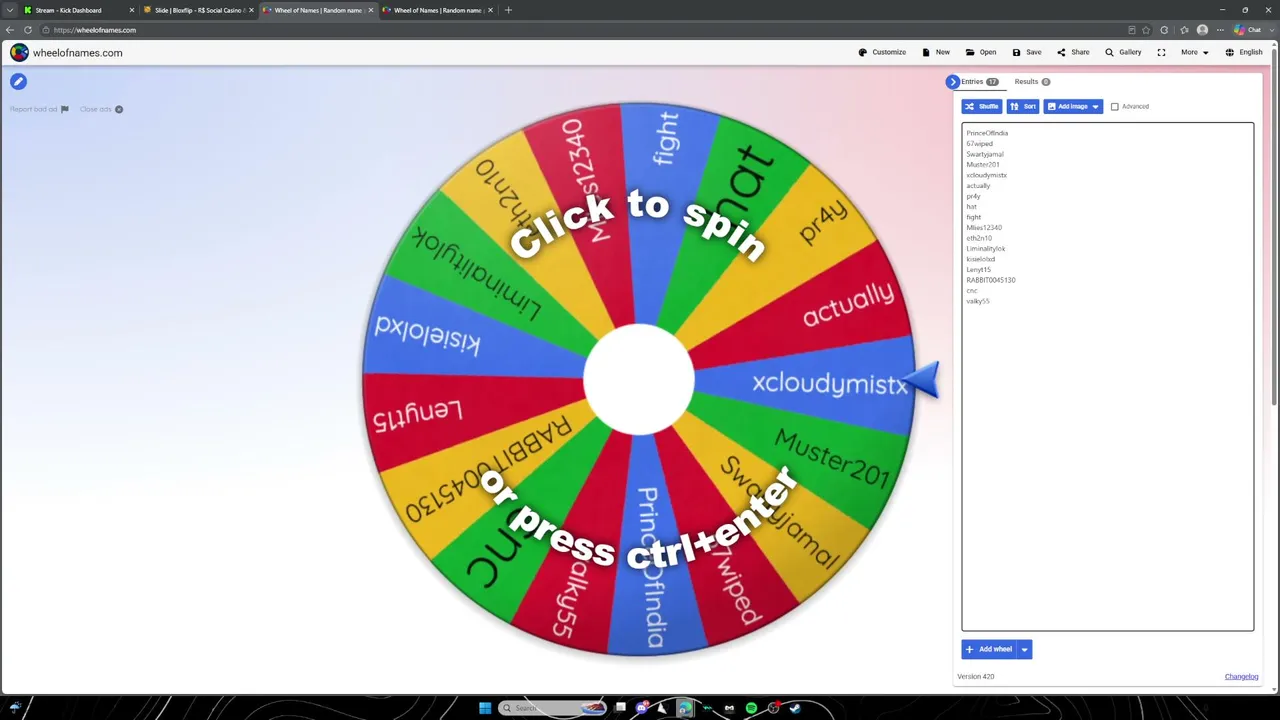This screenshot has width=1280, height=720.
Task: Change language from English
Action: click(x=1244, y=52)
